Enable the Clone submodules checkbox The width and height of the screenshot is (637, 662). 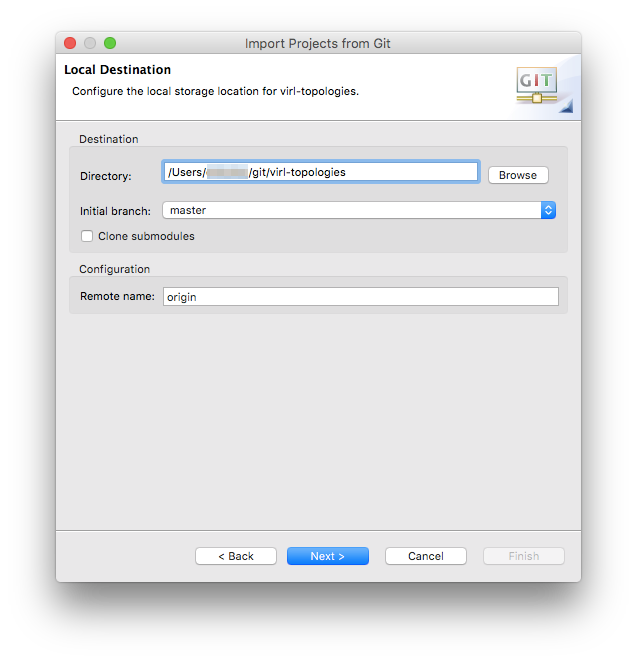point(87,236)
